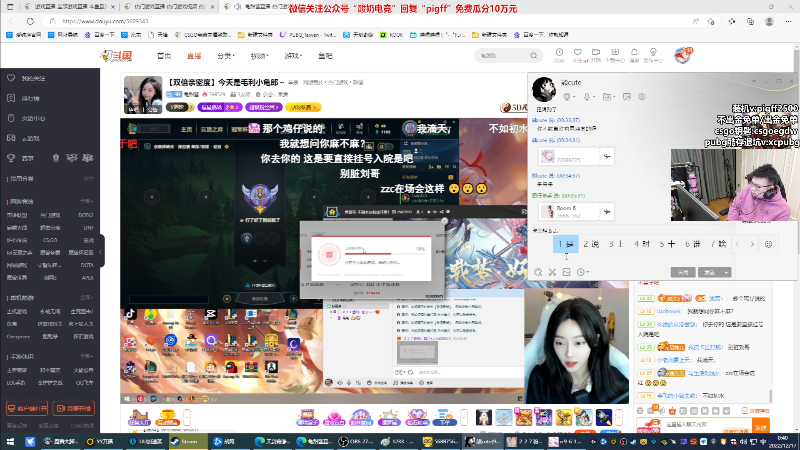Screen dimensions: 800x450
Task: Click the first gift bar icon
Action: tap(139, 417)
